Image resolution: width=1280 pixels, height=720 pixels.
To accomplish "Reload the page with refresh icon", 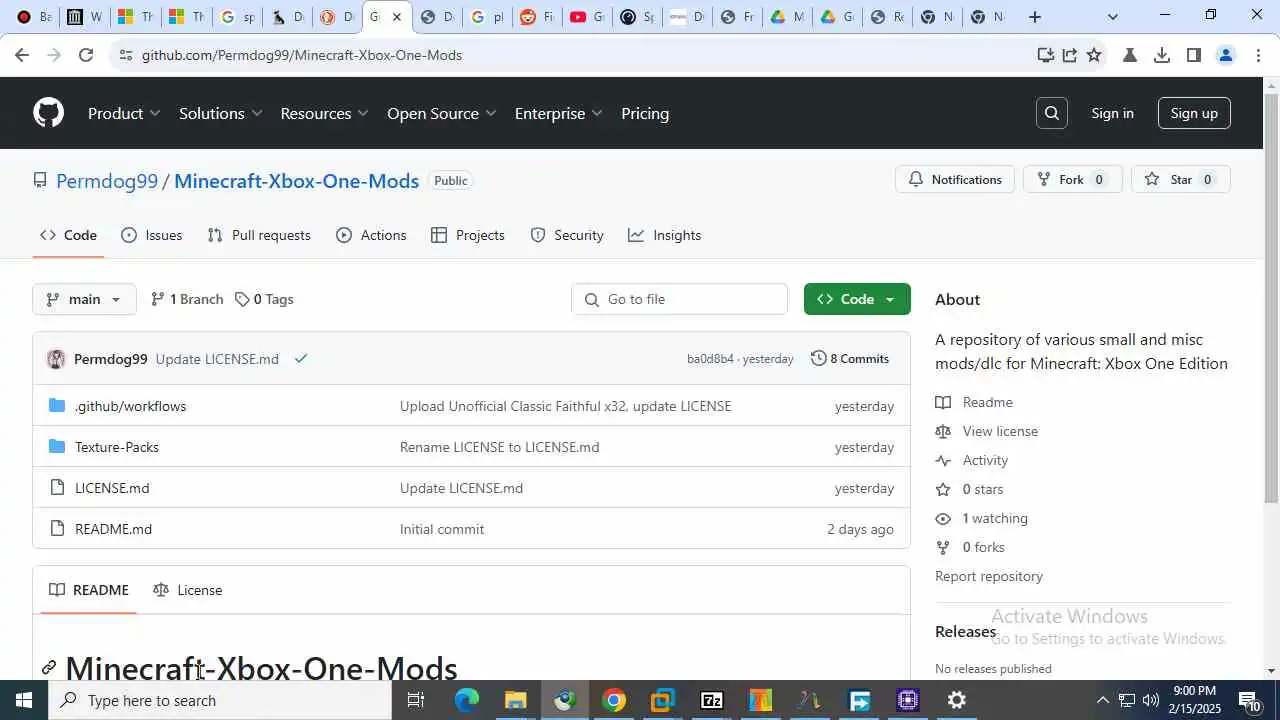I will [x=86, y=55].
